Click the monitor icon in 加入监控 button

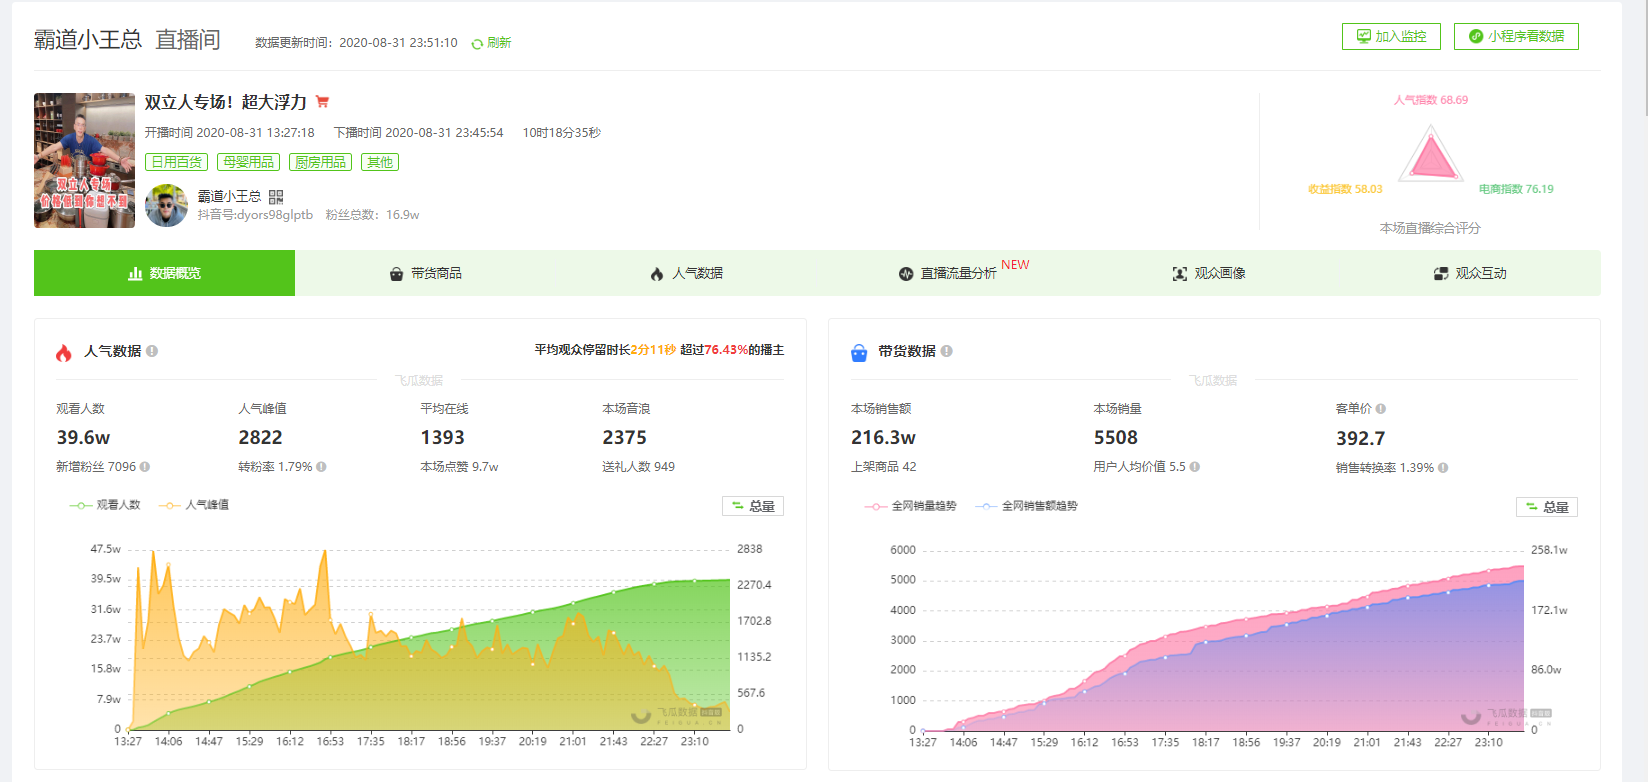(x=1363, y=36)
